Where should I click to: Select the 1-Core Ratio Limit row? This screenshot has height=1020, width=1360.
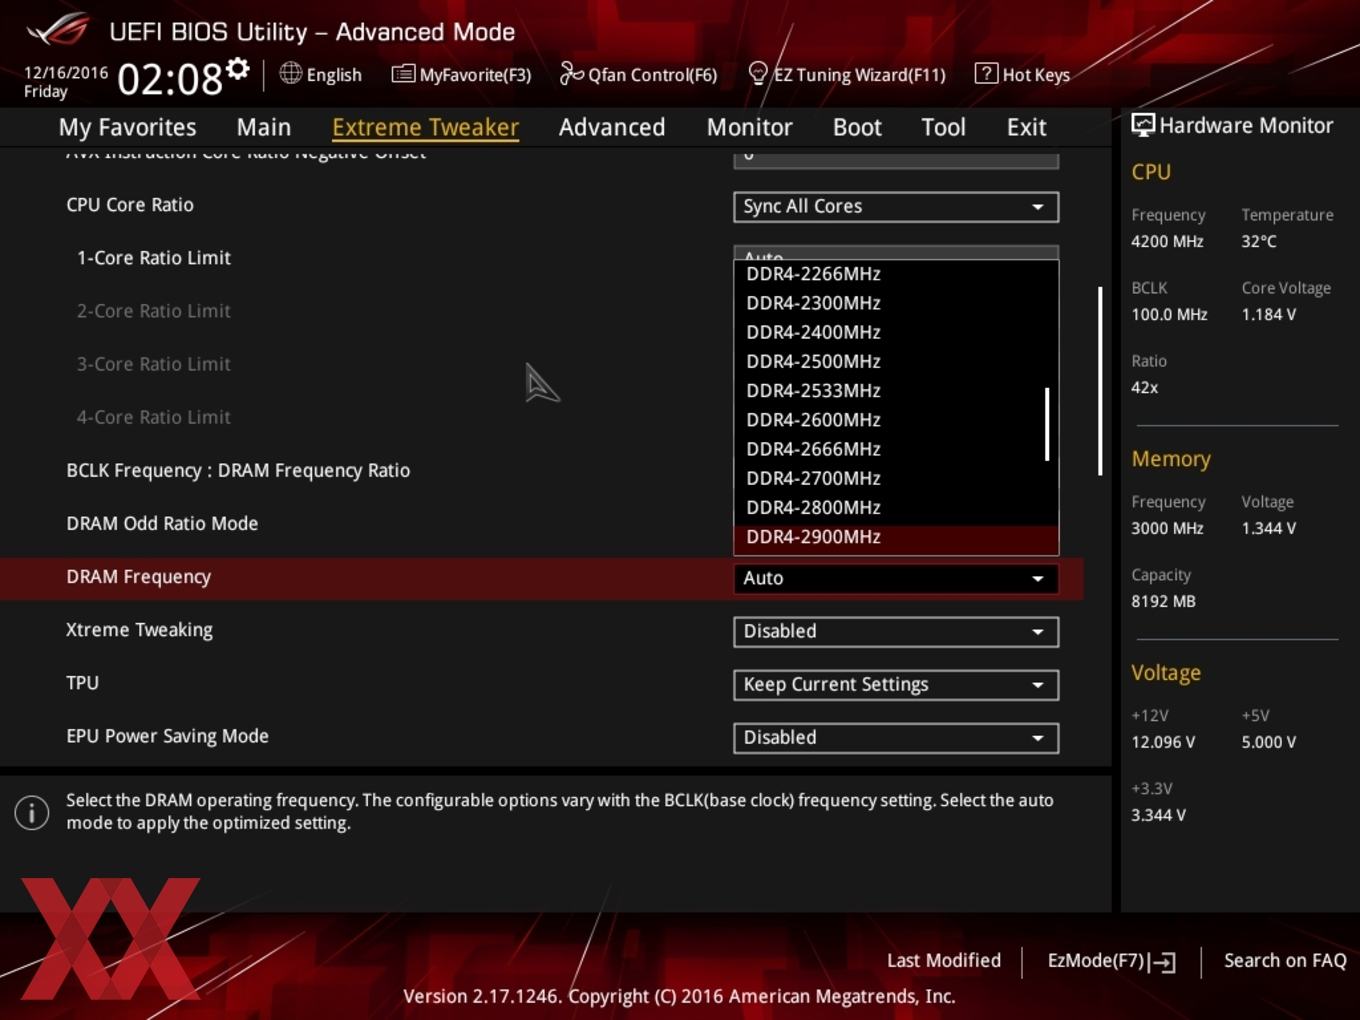(x=153, y=257)
